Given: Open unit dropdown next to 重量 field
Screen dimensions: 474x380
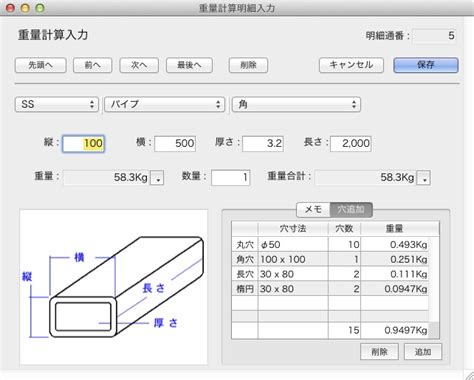Looking at the screenshot, I should point(157,178).
